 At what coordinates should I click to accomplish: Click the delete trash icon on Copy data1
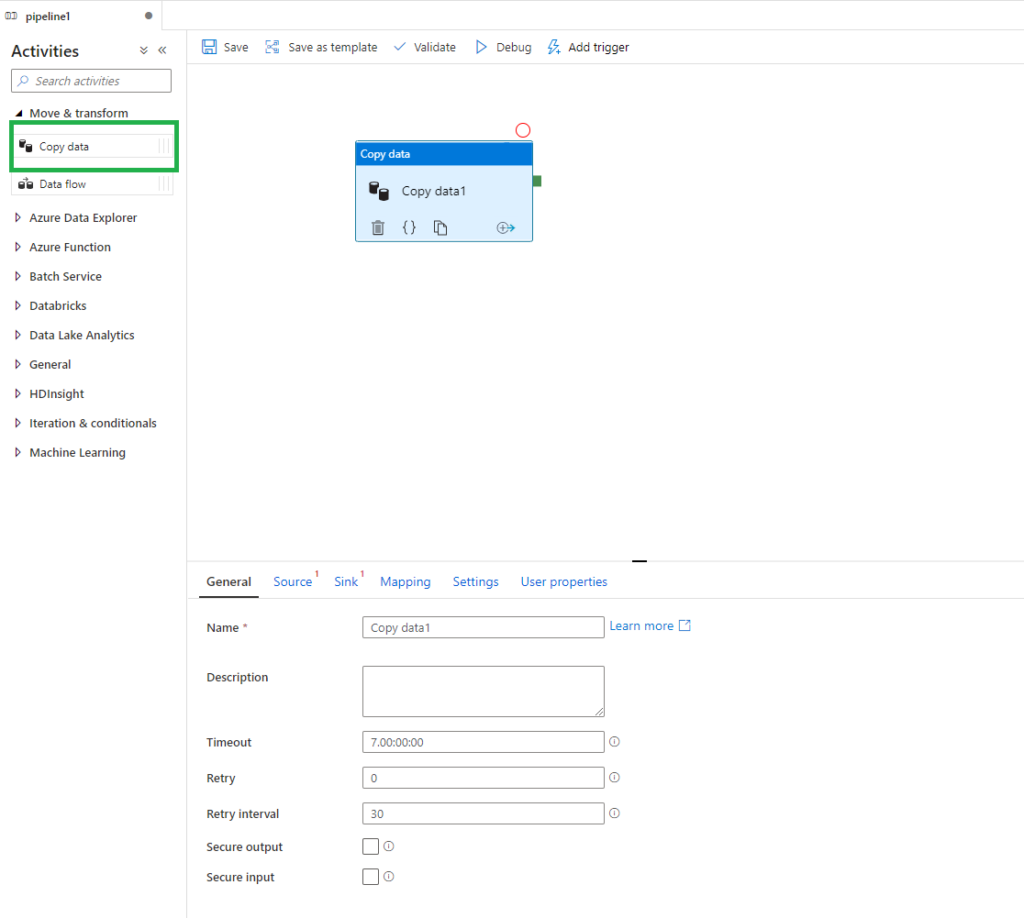[x=378, y=228]
